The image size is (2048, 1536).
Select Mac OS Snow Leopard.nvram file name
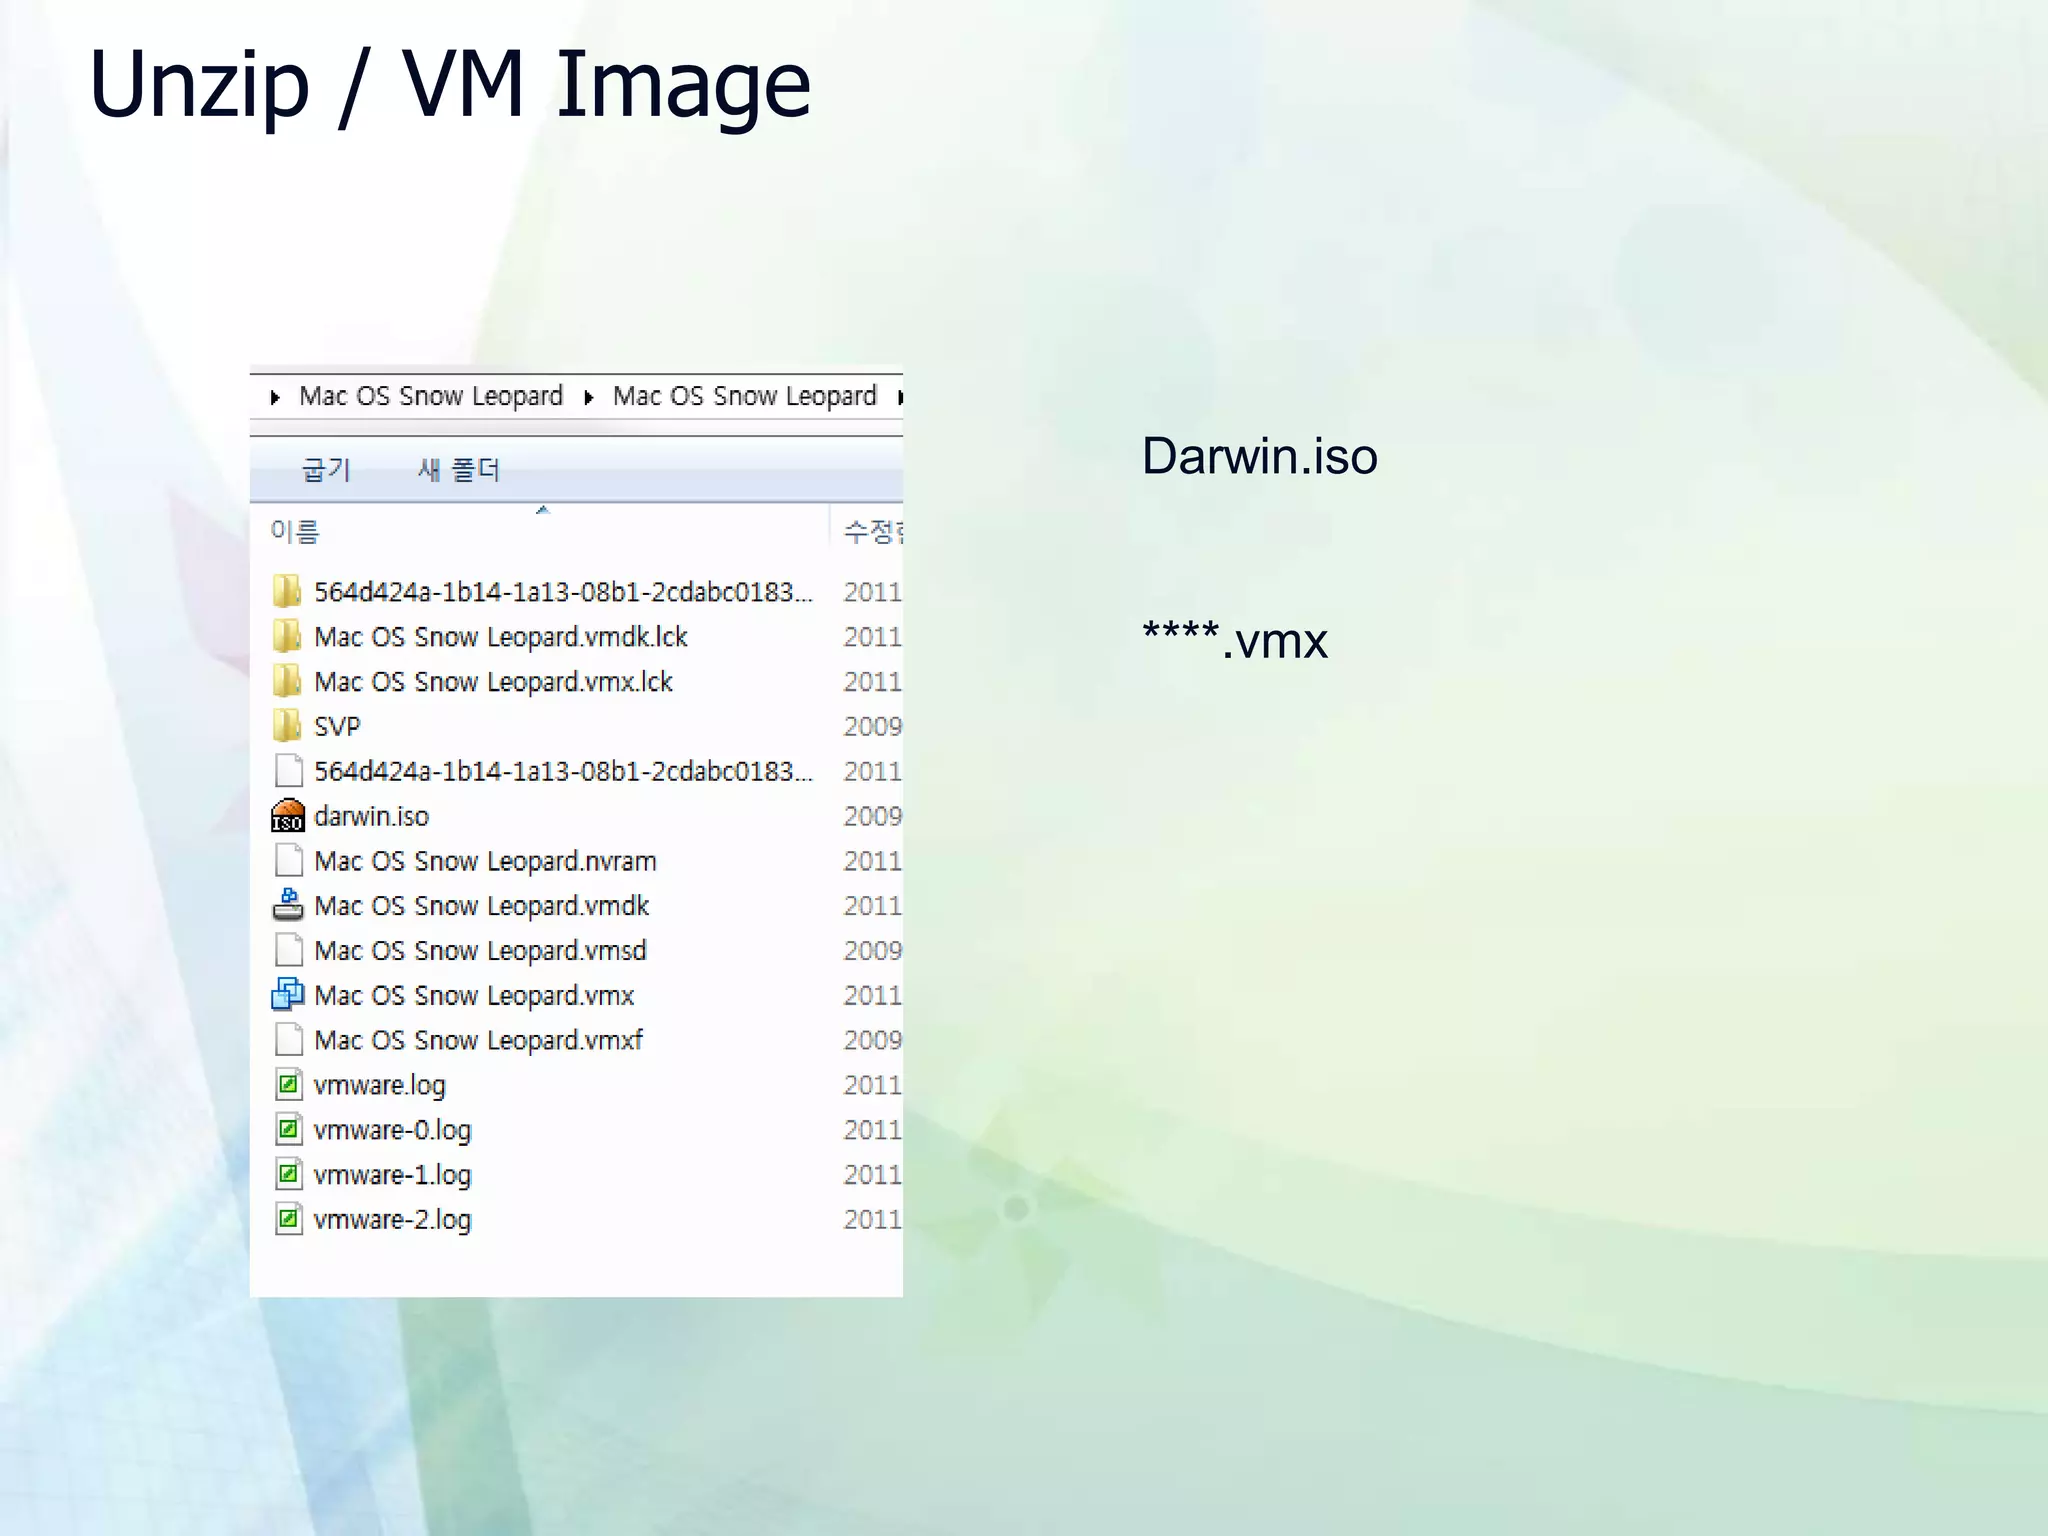(x=485, y=861)
